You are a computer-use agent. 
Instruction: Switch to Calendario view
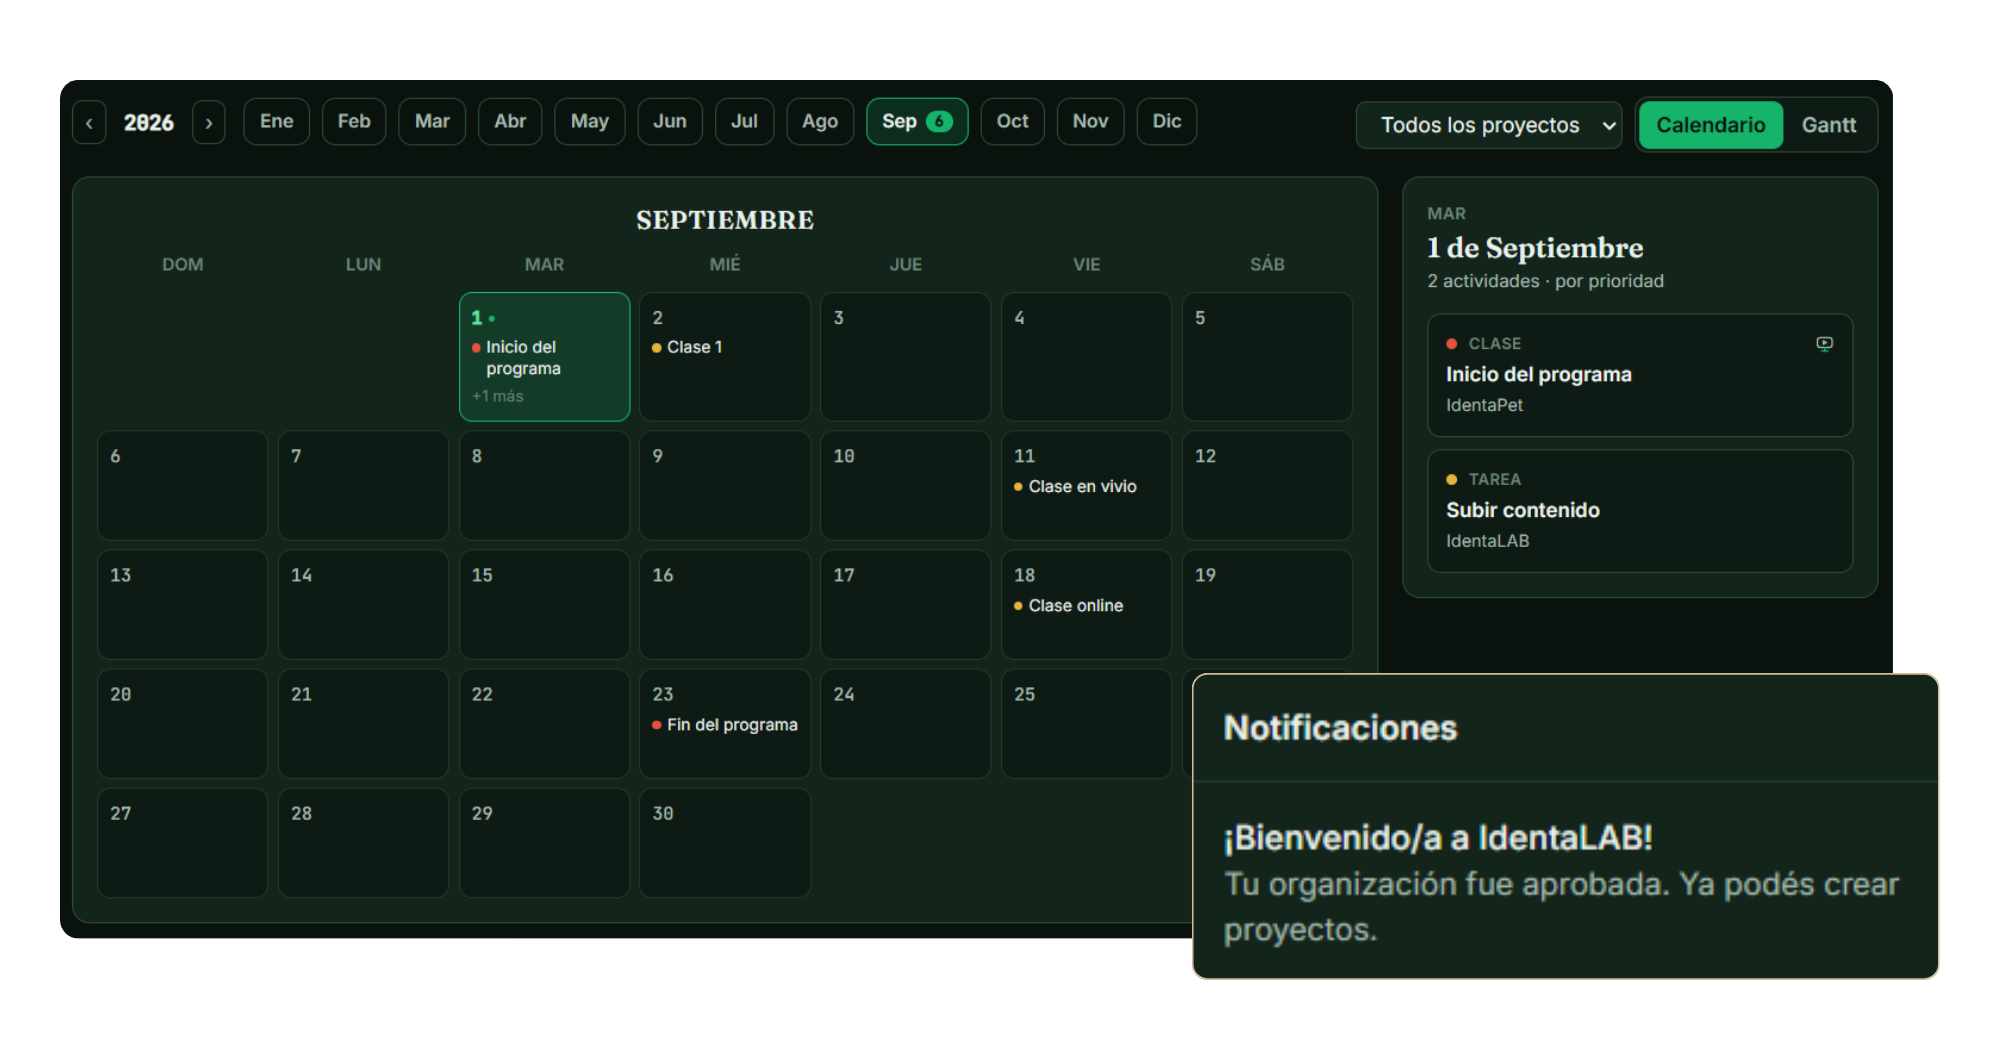click(x=1710, y=125)
